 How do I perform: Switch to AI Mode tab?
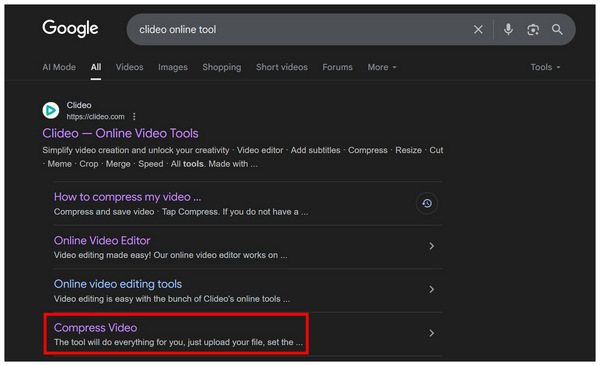pos(59,67)
